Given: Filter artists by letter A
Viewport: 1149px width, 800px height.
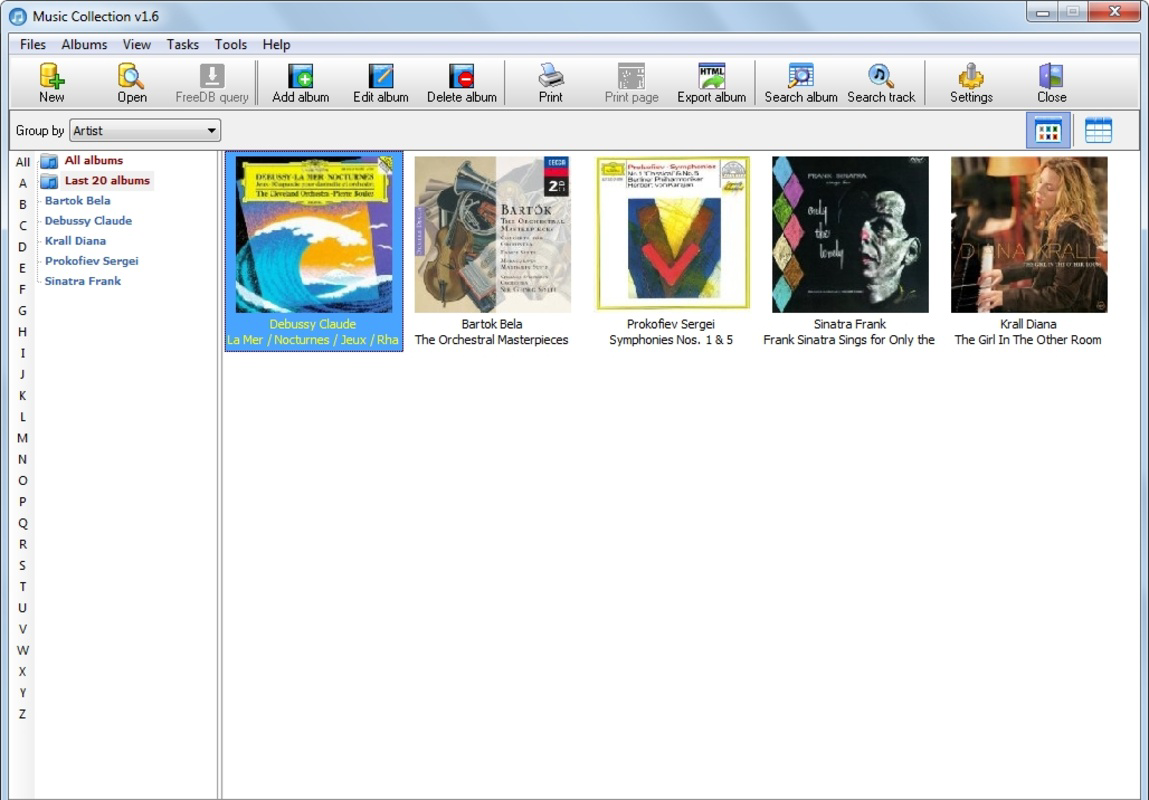Looking at the screenshot, I should [23, 183].
